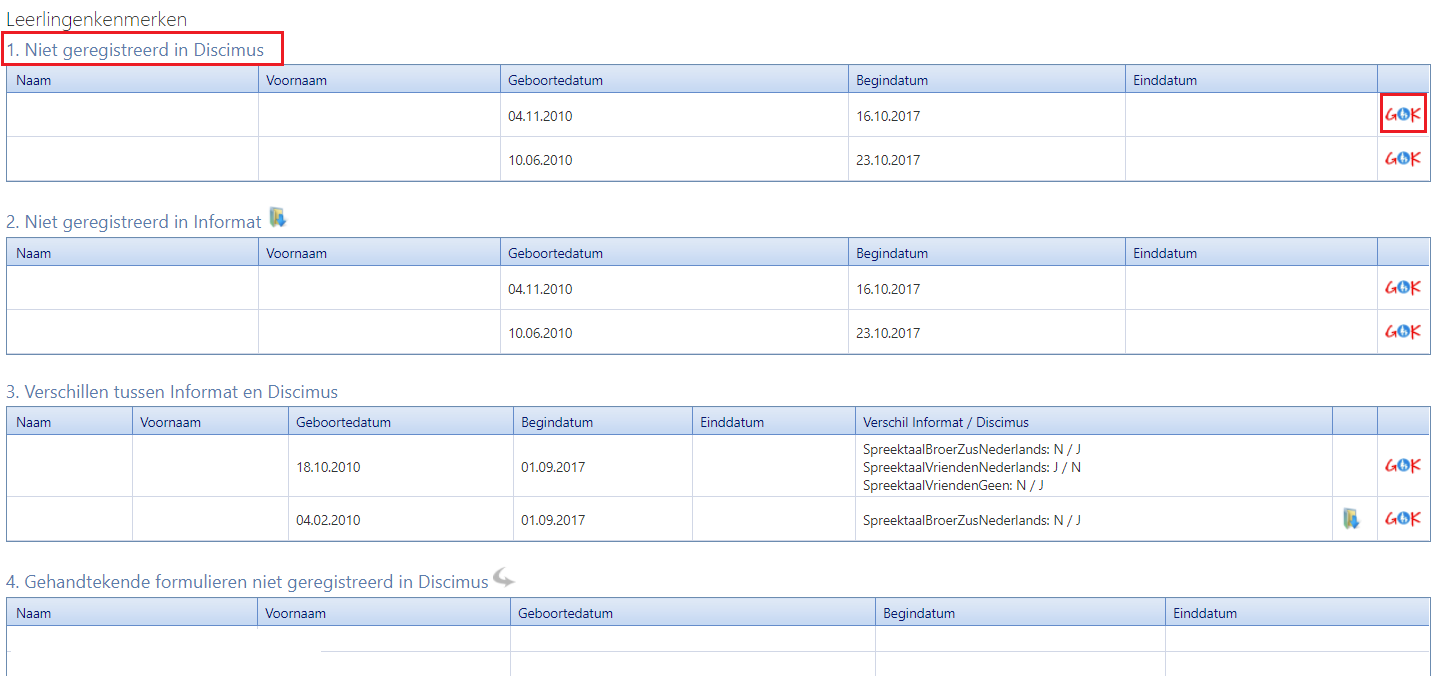Select birth date 10.06.2010 in section 1
The image size is (1450, 676).
pos(540,160)
